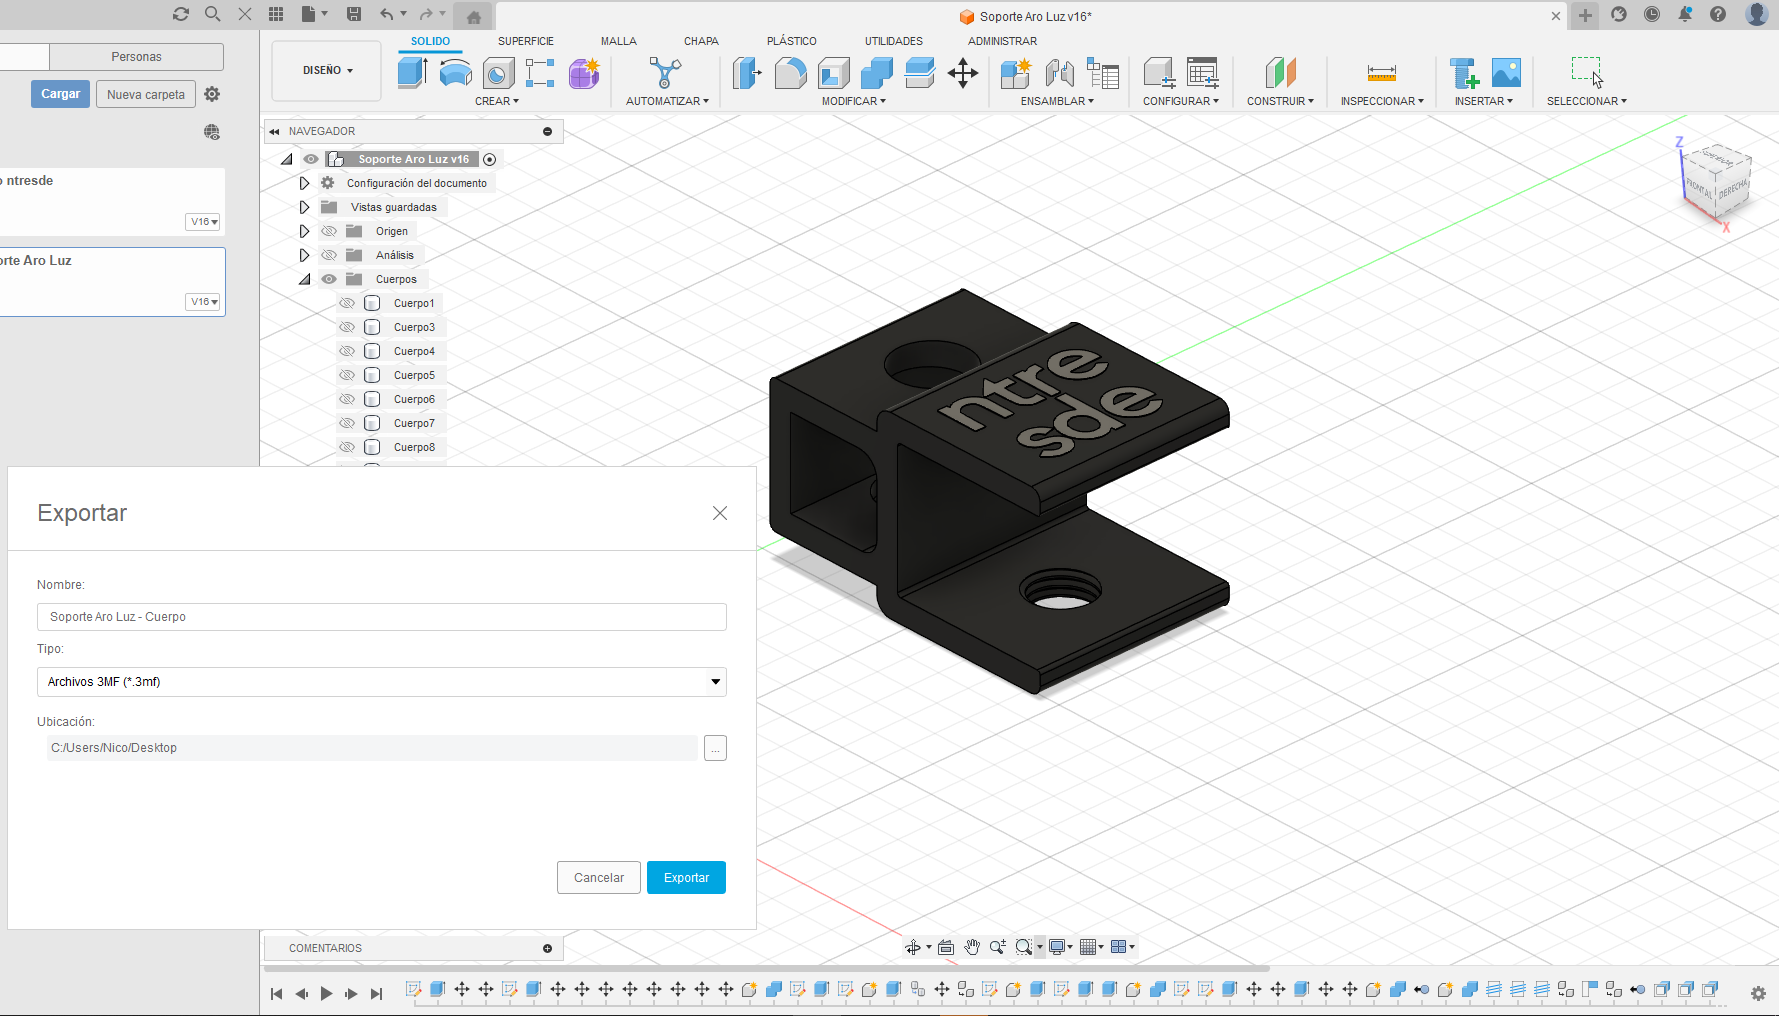
Task: Click the Cargar button
Action: coord(60,94)
